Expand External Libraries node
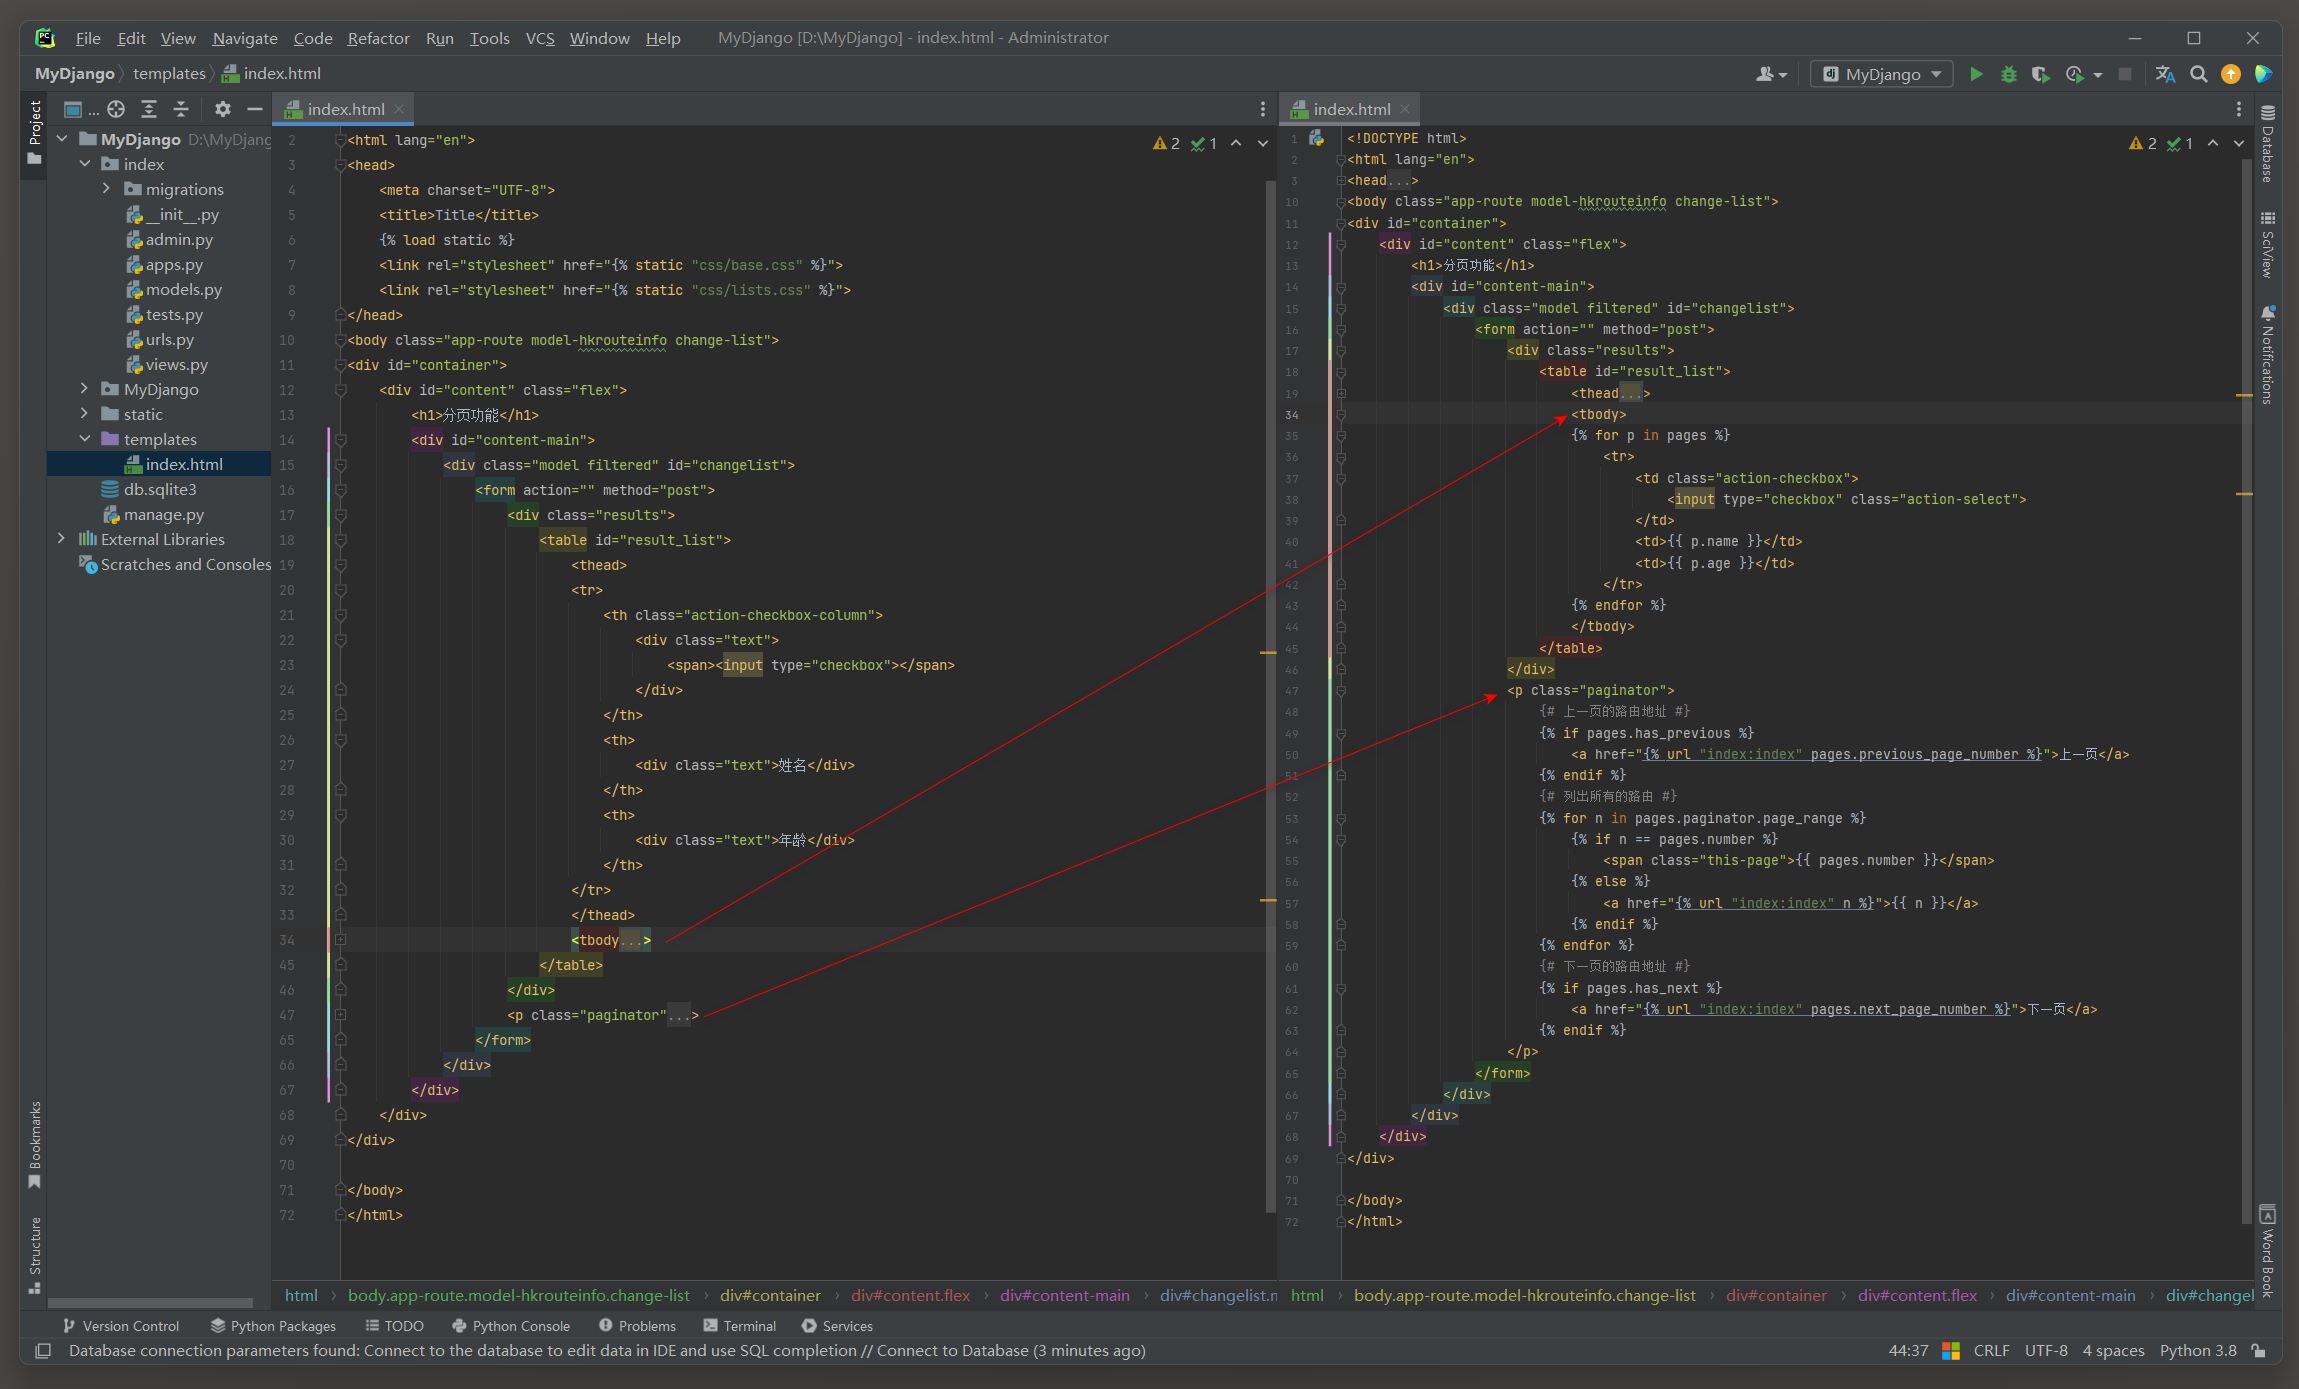The image size is (2299, 1389). point(62,539)
